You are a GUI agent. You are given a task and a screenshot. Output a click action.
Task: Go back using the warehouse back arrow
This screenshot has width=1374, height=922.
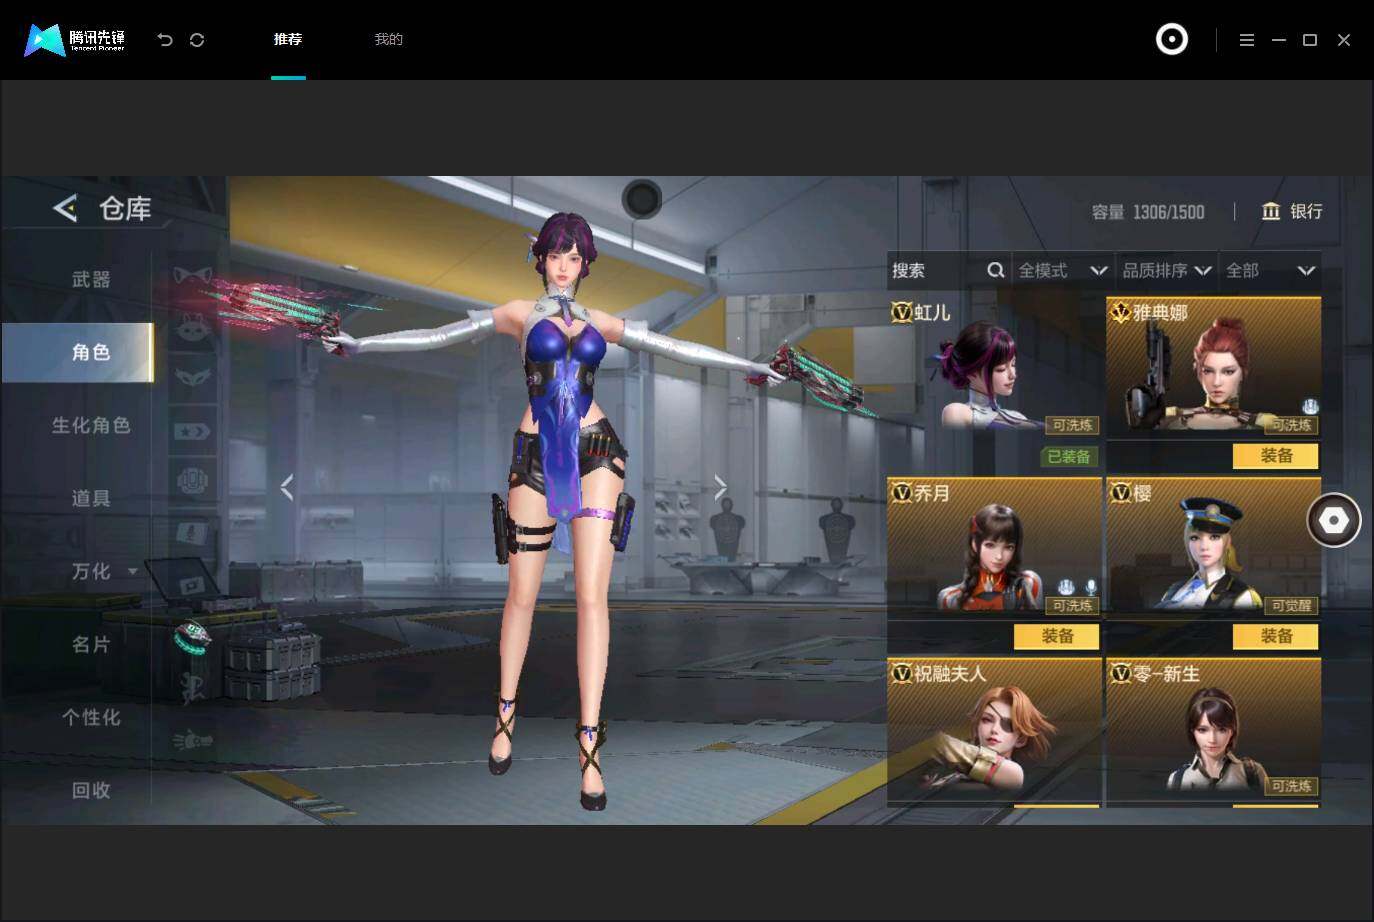65,208
